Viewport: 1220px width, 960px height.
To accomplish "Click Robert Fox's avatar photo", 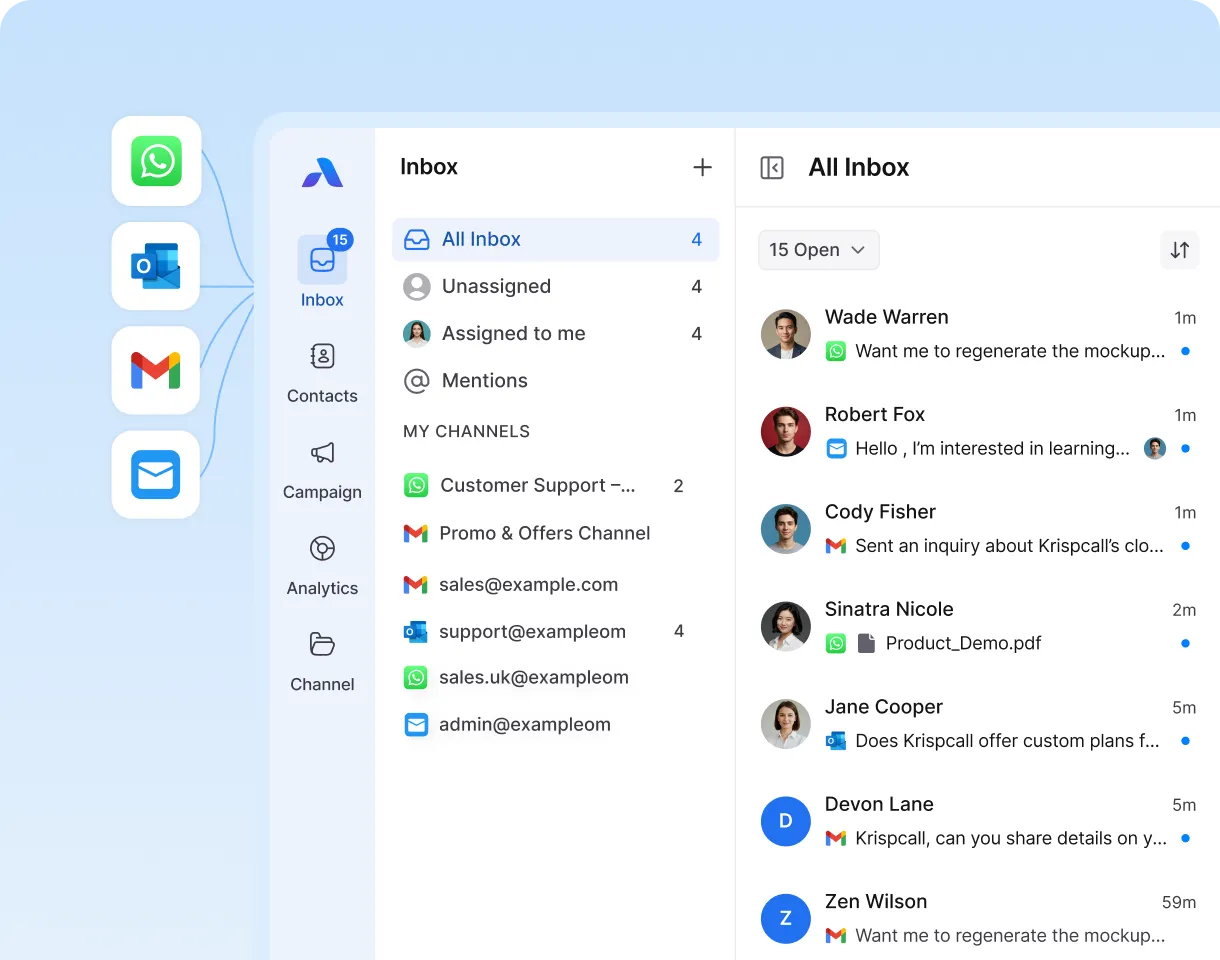I will coord(785,431).
